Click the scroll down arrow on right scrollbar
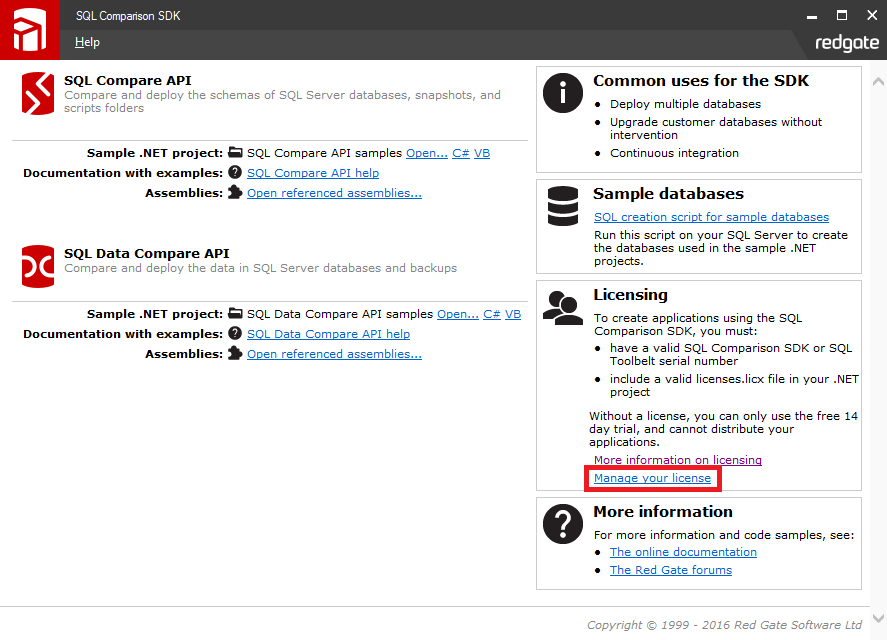 tap(878, 617)
